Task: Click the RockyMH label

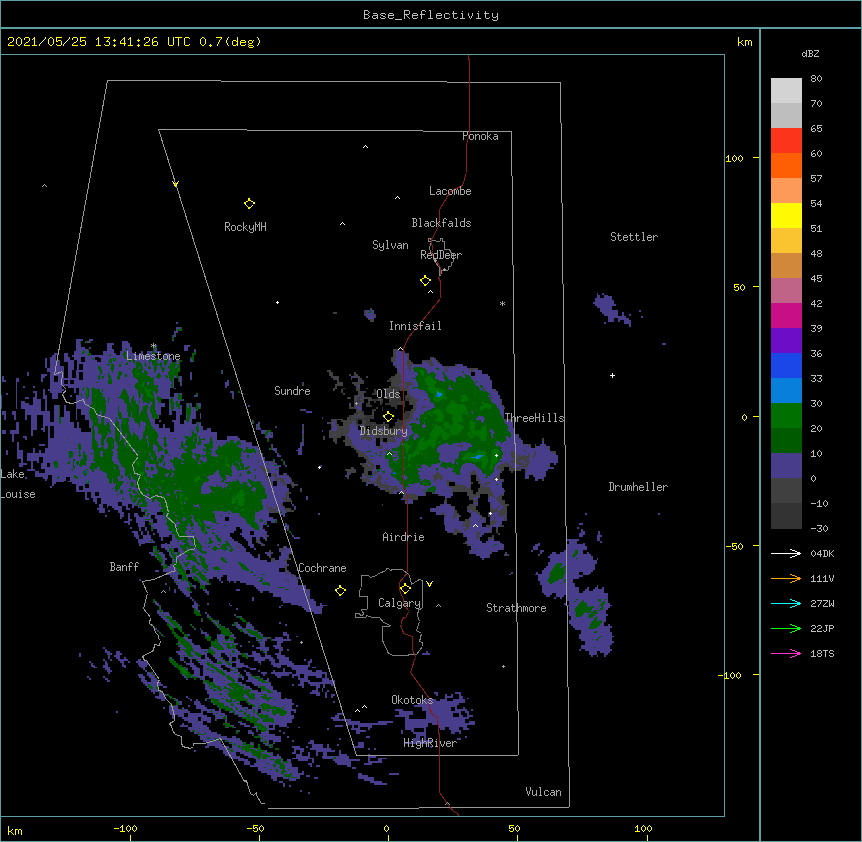Action: coord(245,227)
